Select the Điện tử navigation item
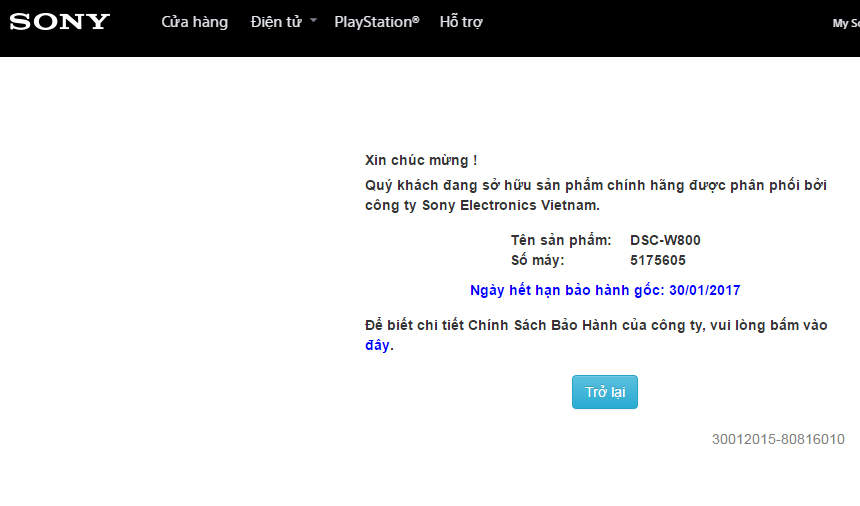Image resolution: width=860 pixels, height=506 pixels. click(275, 22)
